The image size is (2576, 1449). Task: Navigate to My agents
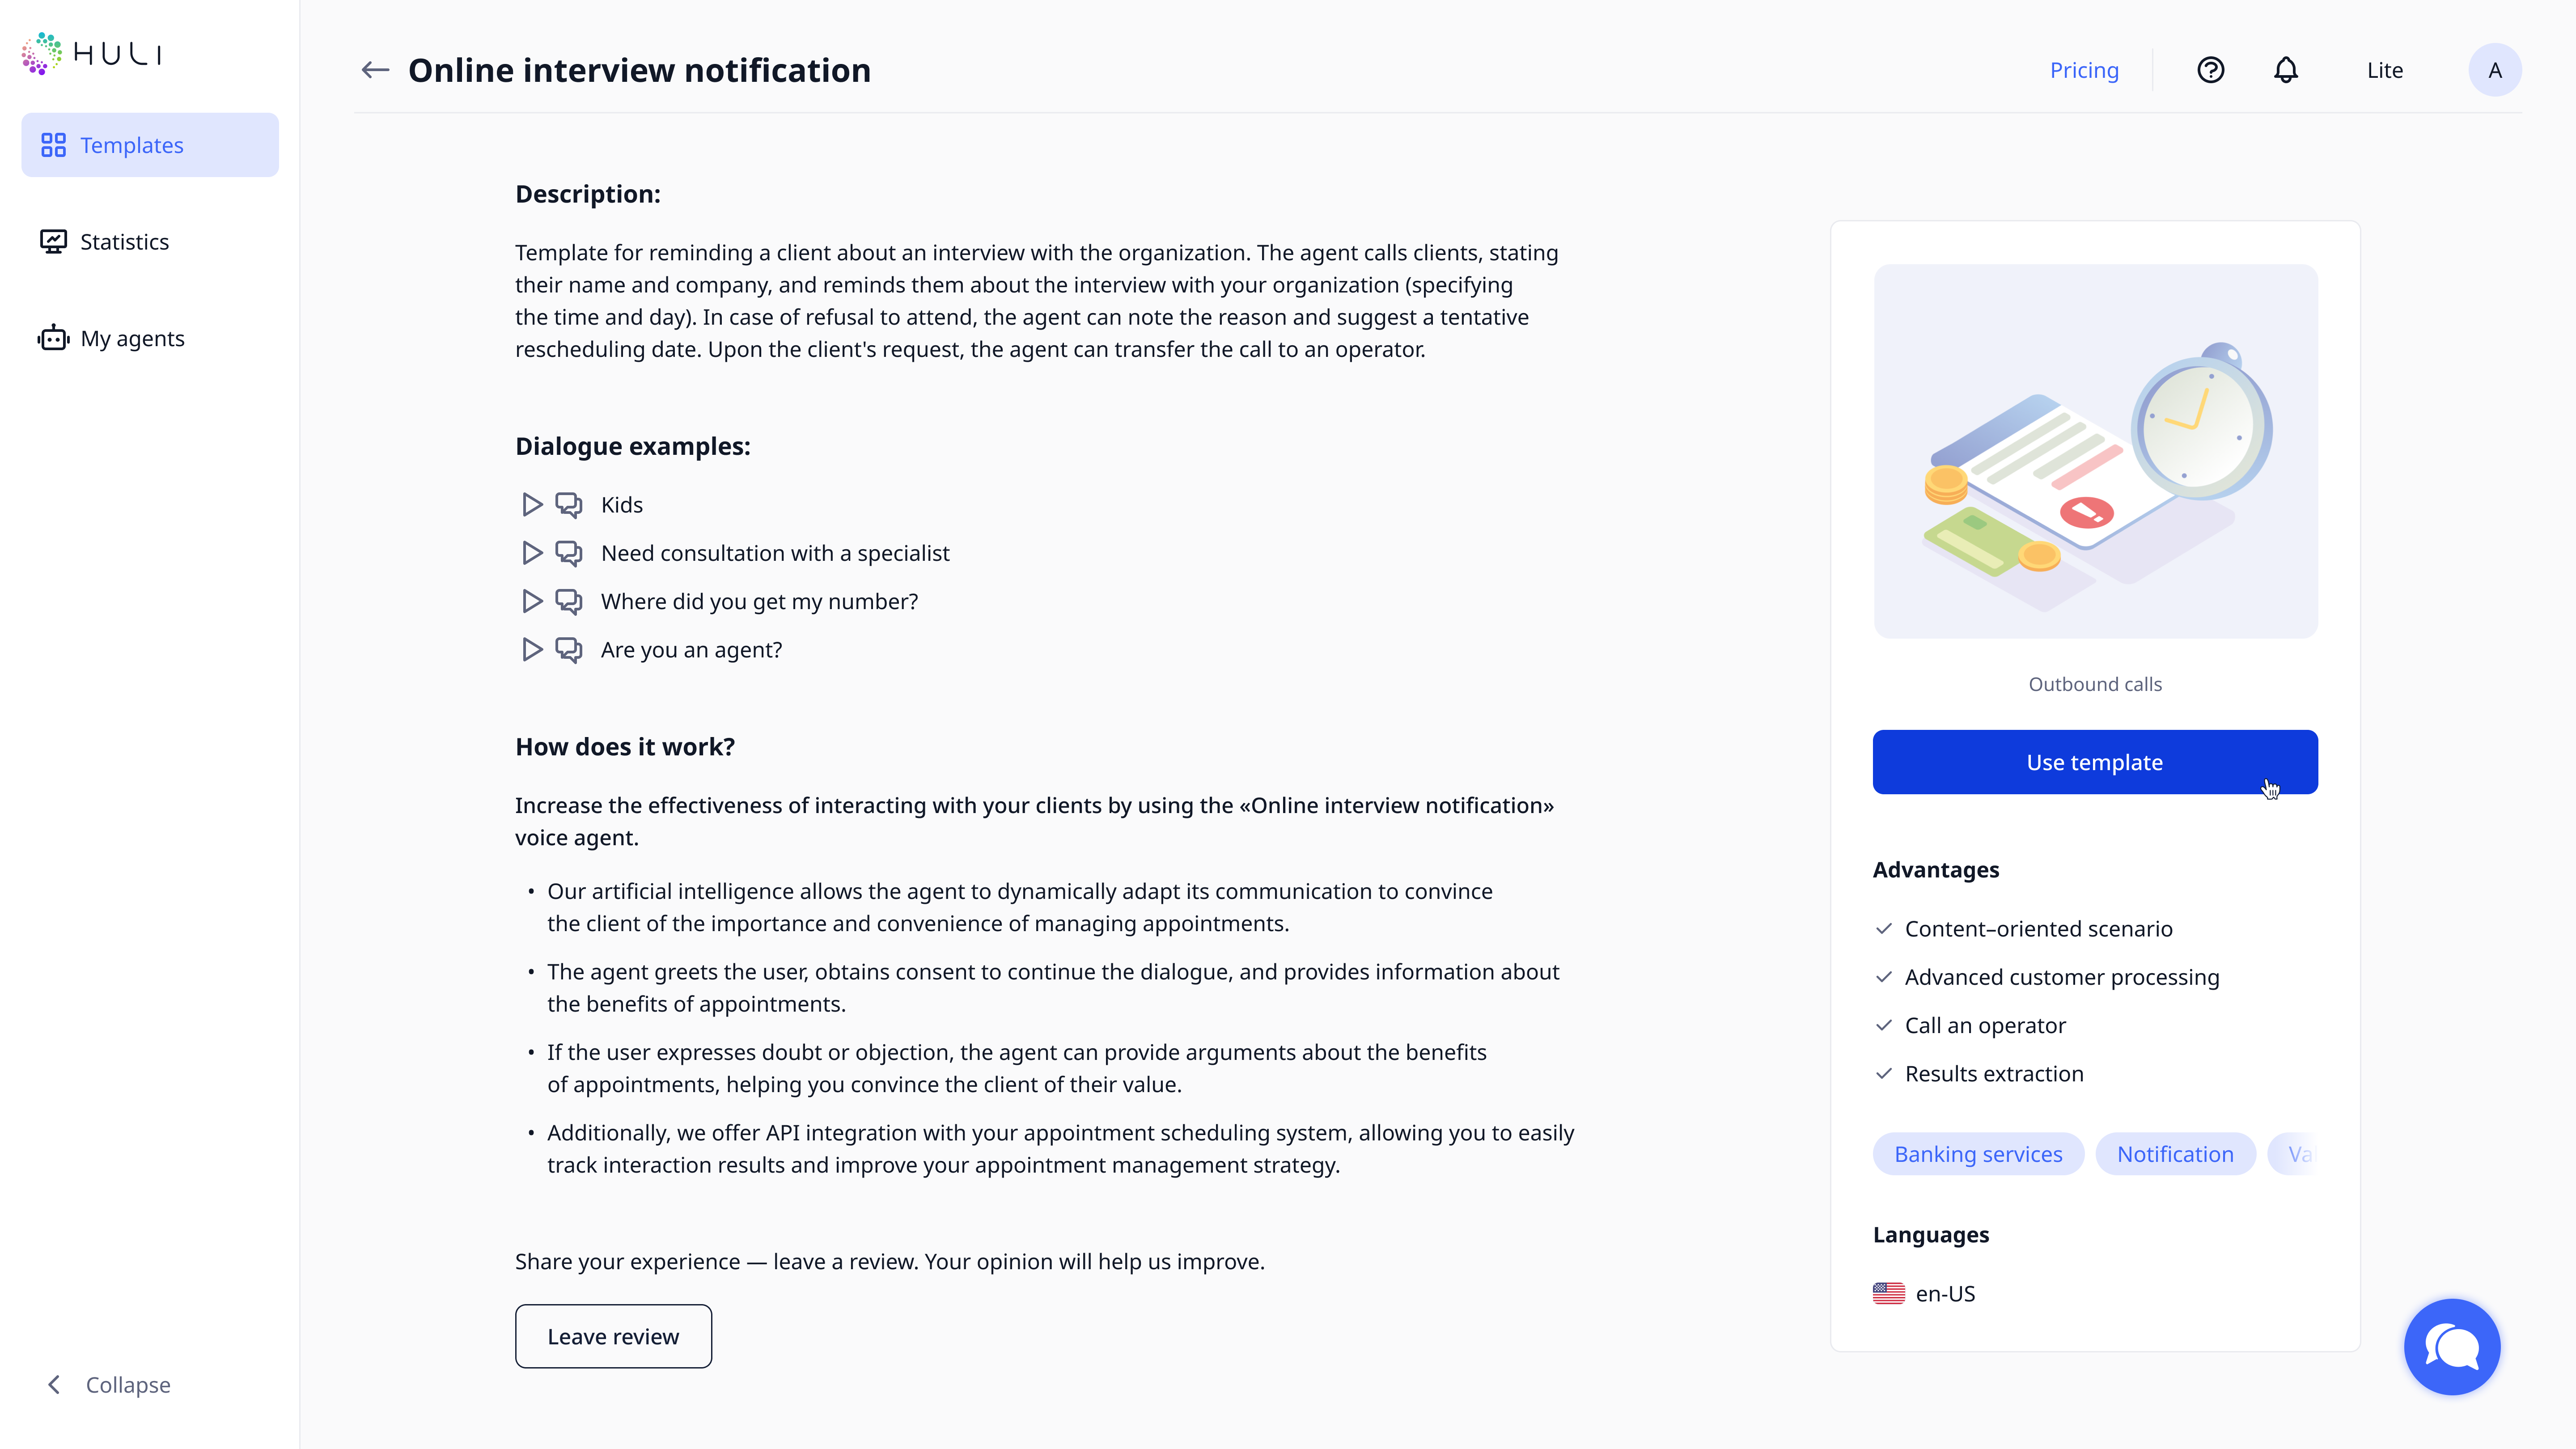tap(132, 339)
